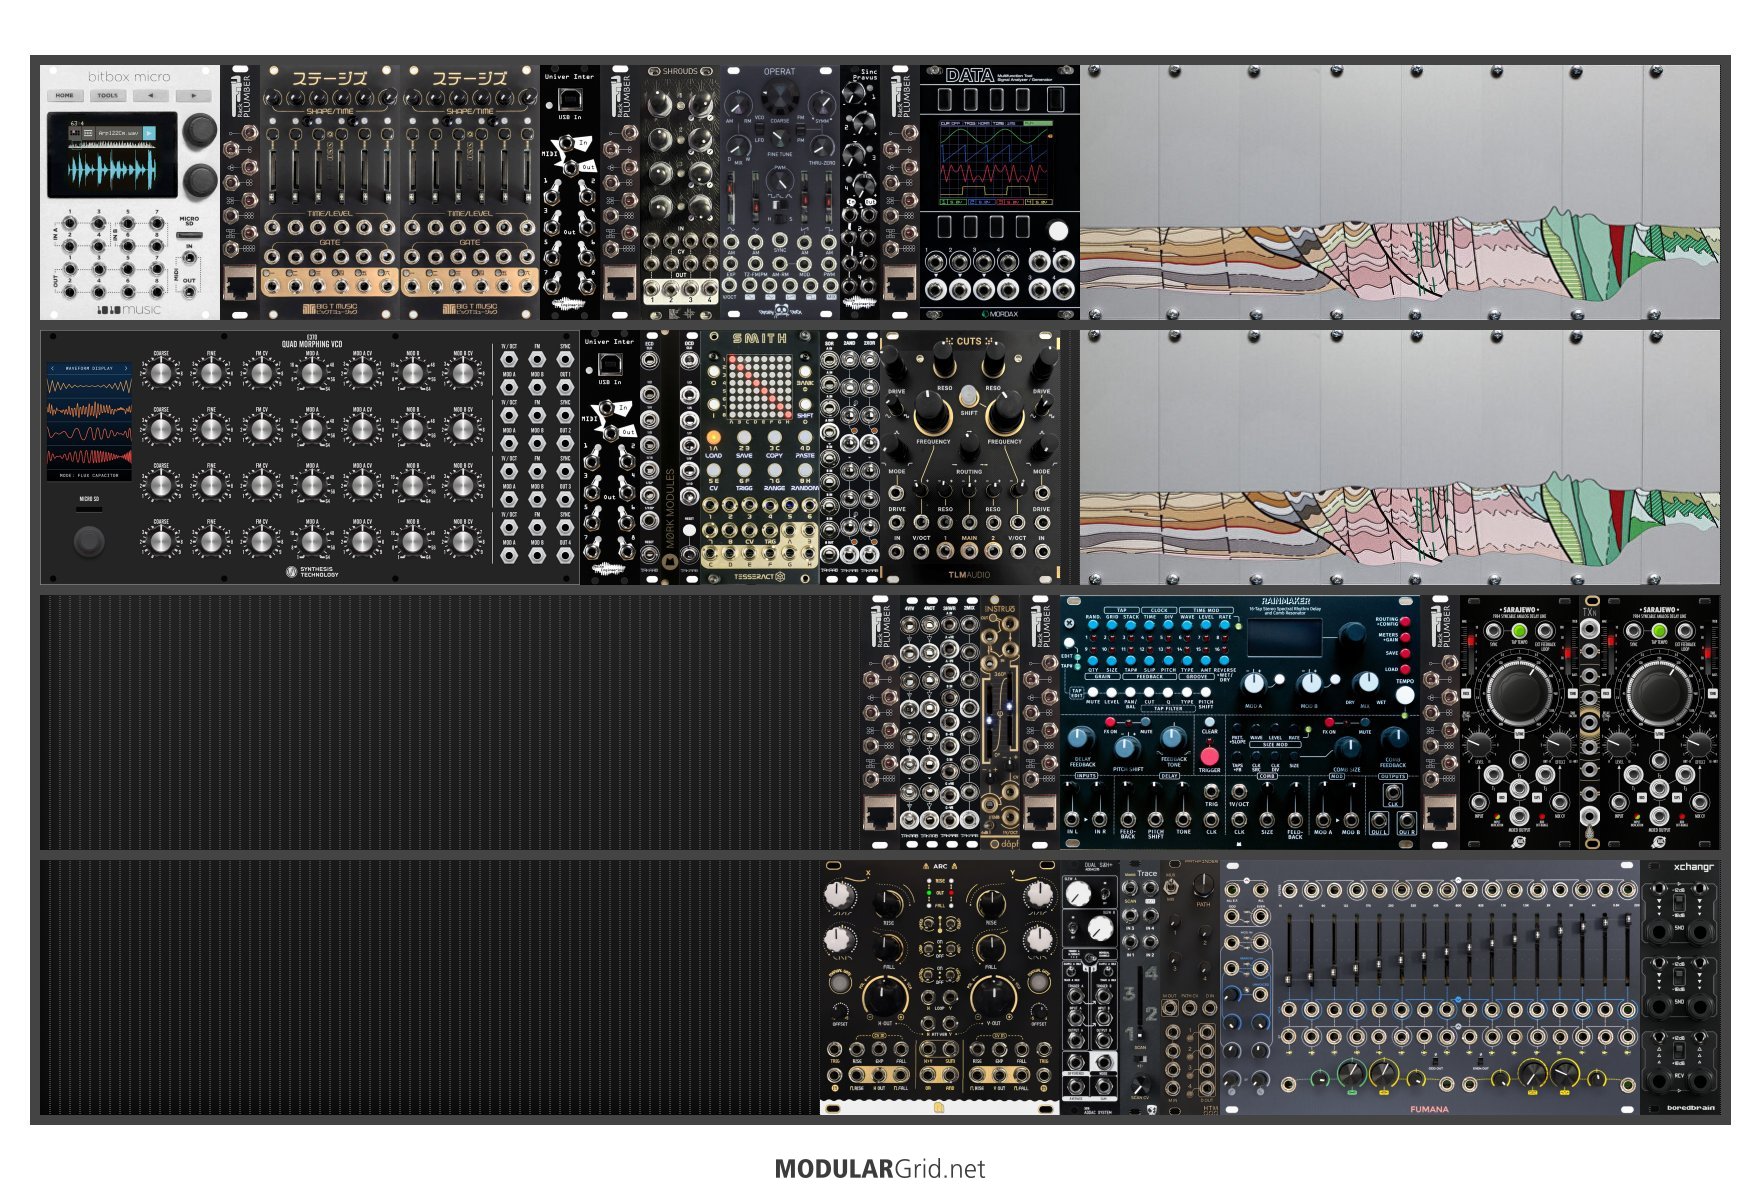Click the FINE TUNE knob on OPERAT

coord(779,139)
